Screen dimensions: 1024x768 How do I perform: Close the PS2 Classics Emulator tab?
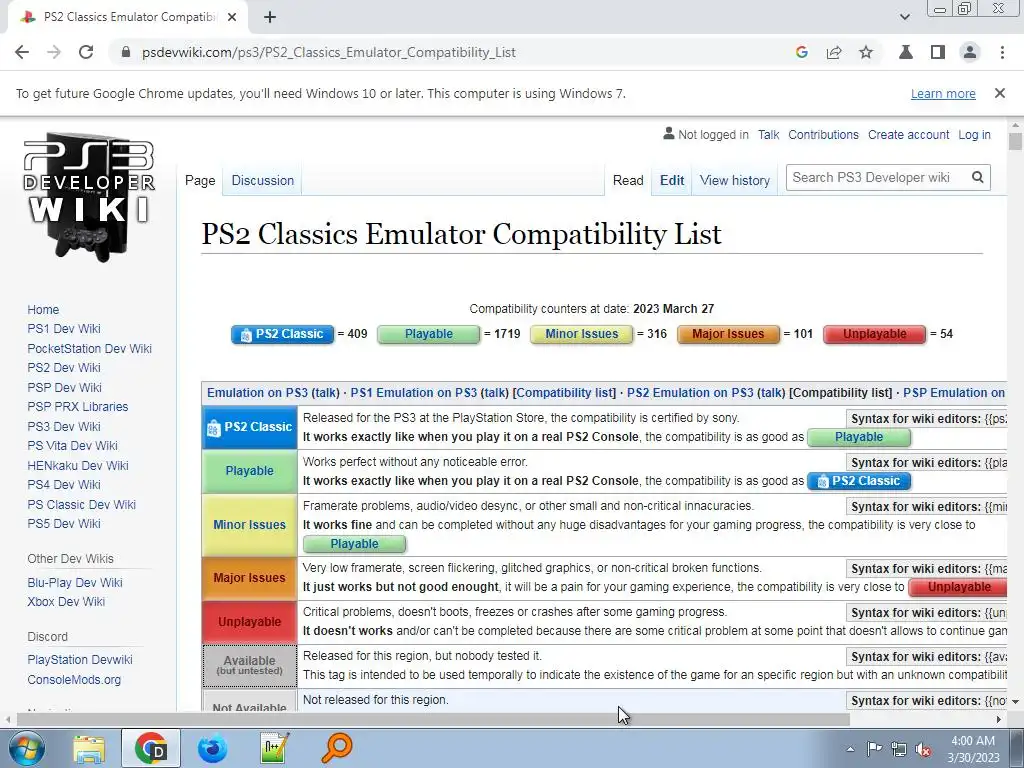click(x=232, y=18)
